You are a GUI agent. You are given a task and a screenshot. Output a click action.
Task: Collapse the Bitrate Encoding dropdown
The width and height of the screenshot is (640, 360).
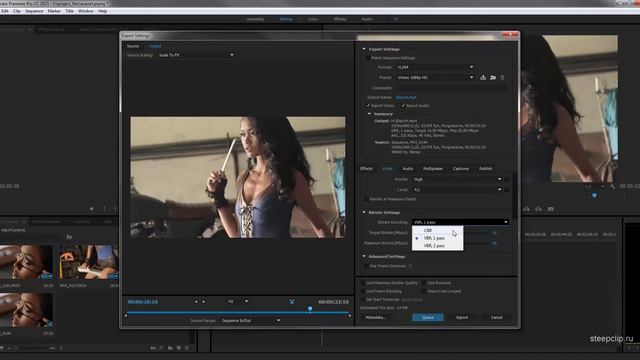(x=460, y=222)
